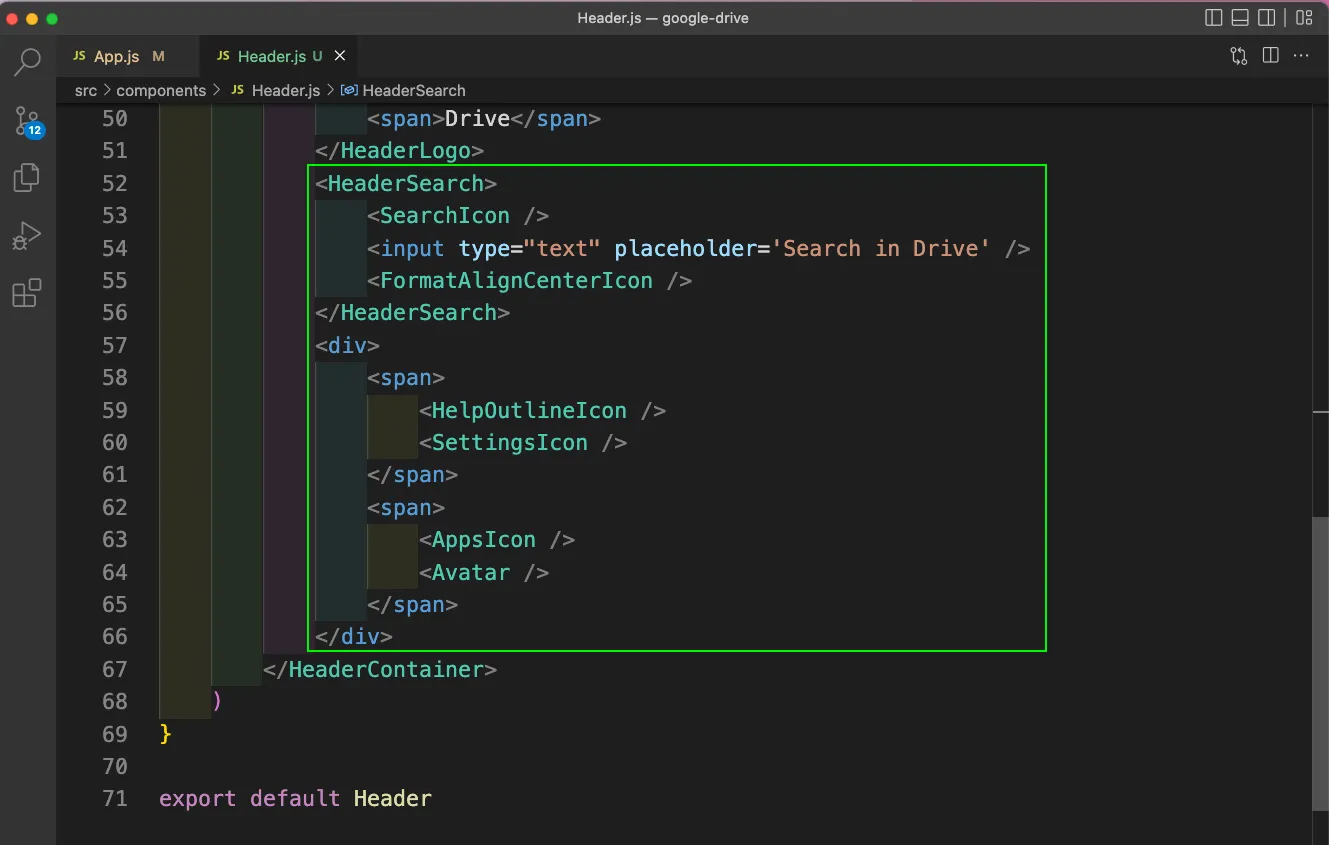
Task: Close the Header.js tab
Action: 340,56
